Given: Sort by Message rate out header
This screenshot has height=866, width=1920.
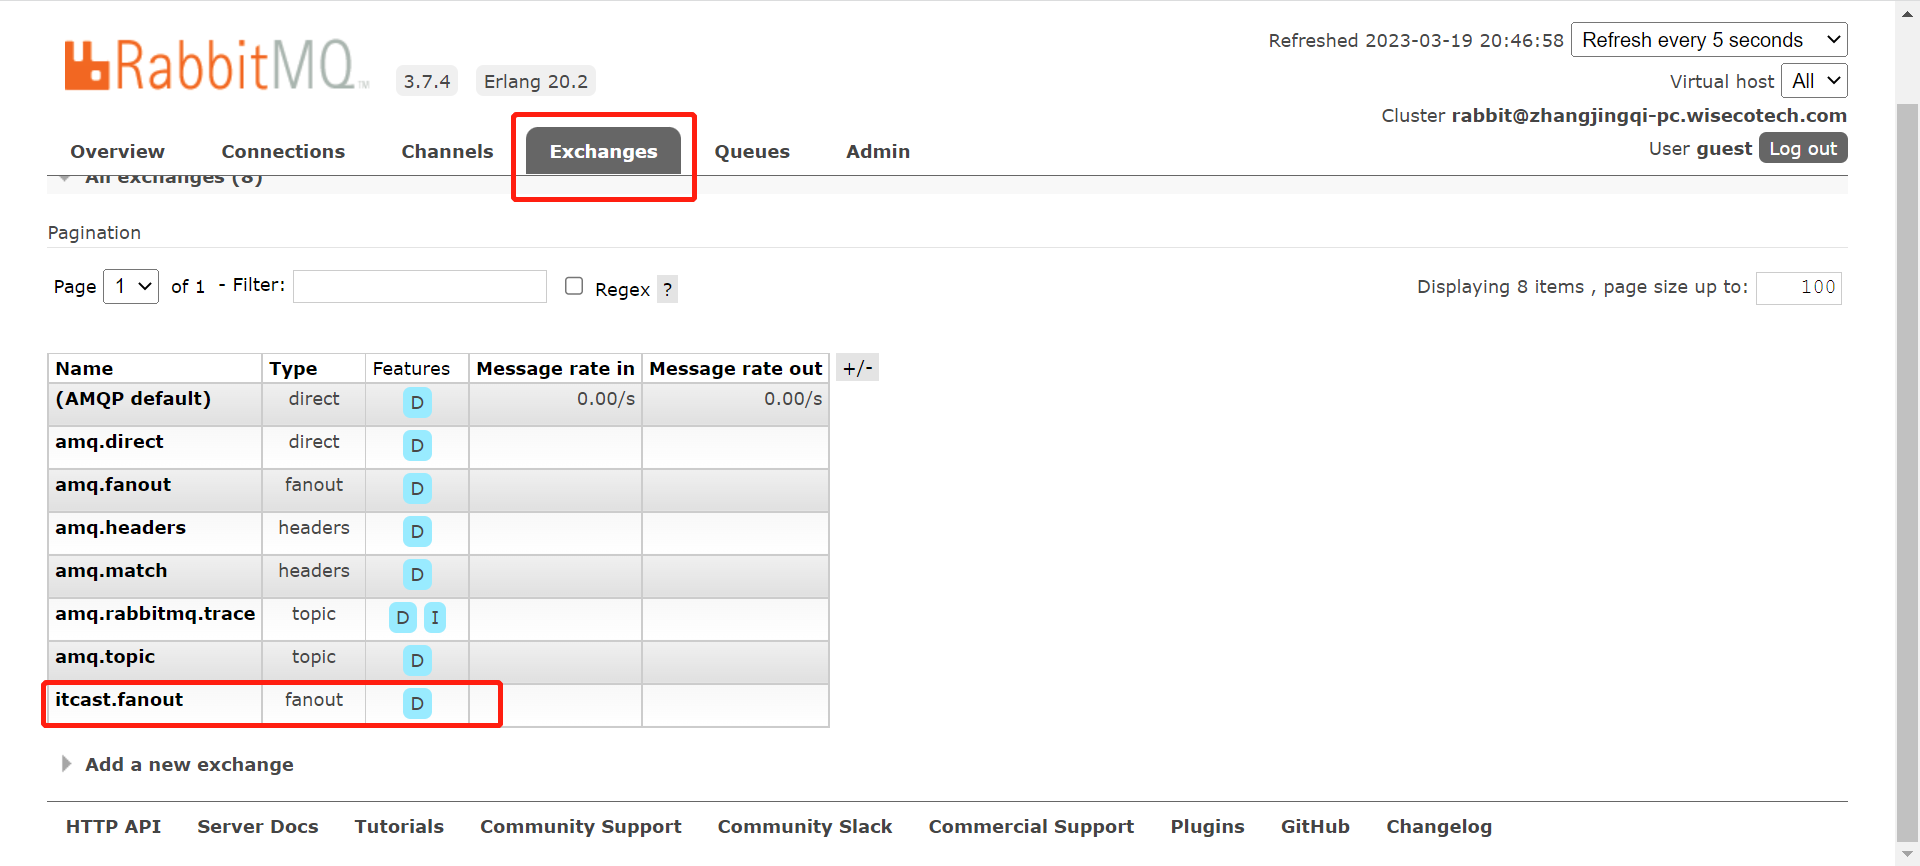Looking at the screenshot, I should 735,368.
